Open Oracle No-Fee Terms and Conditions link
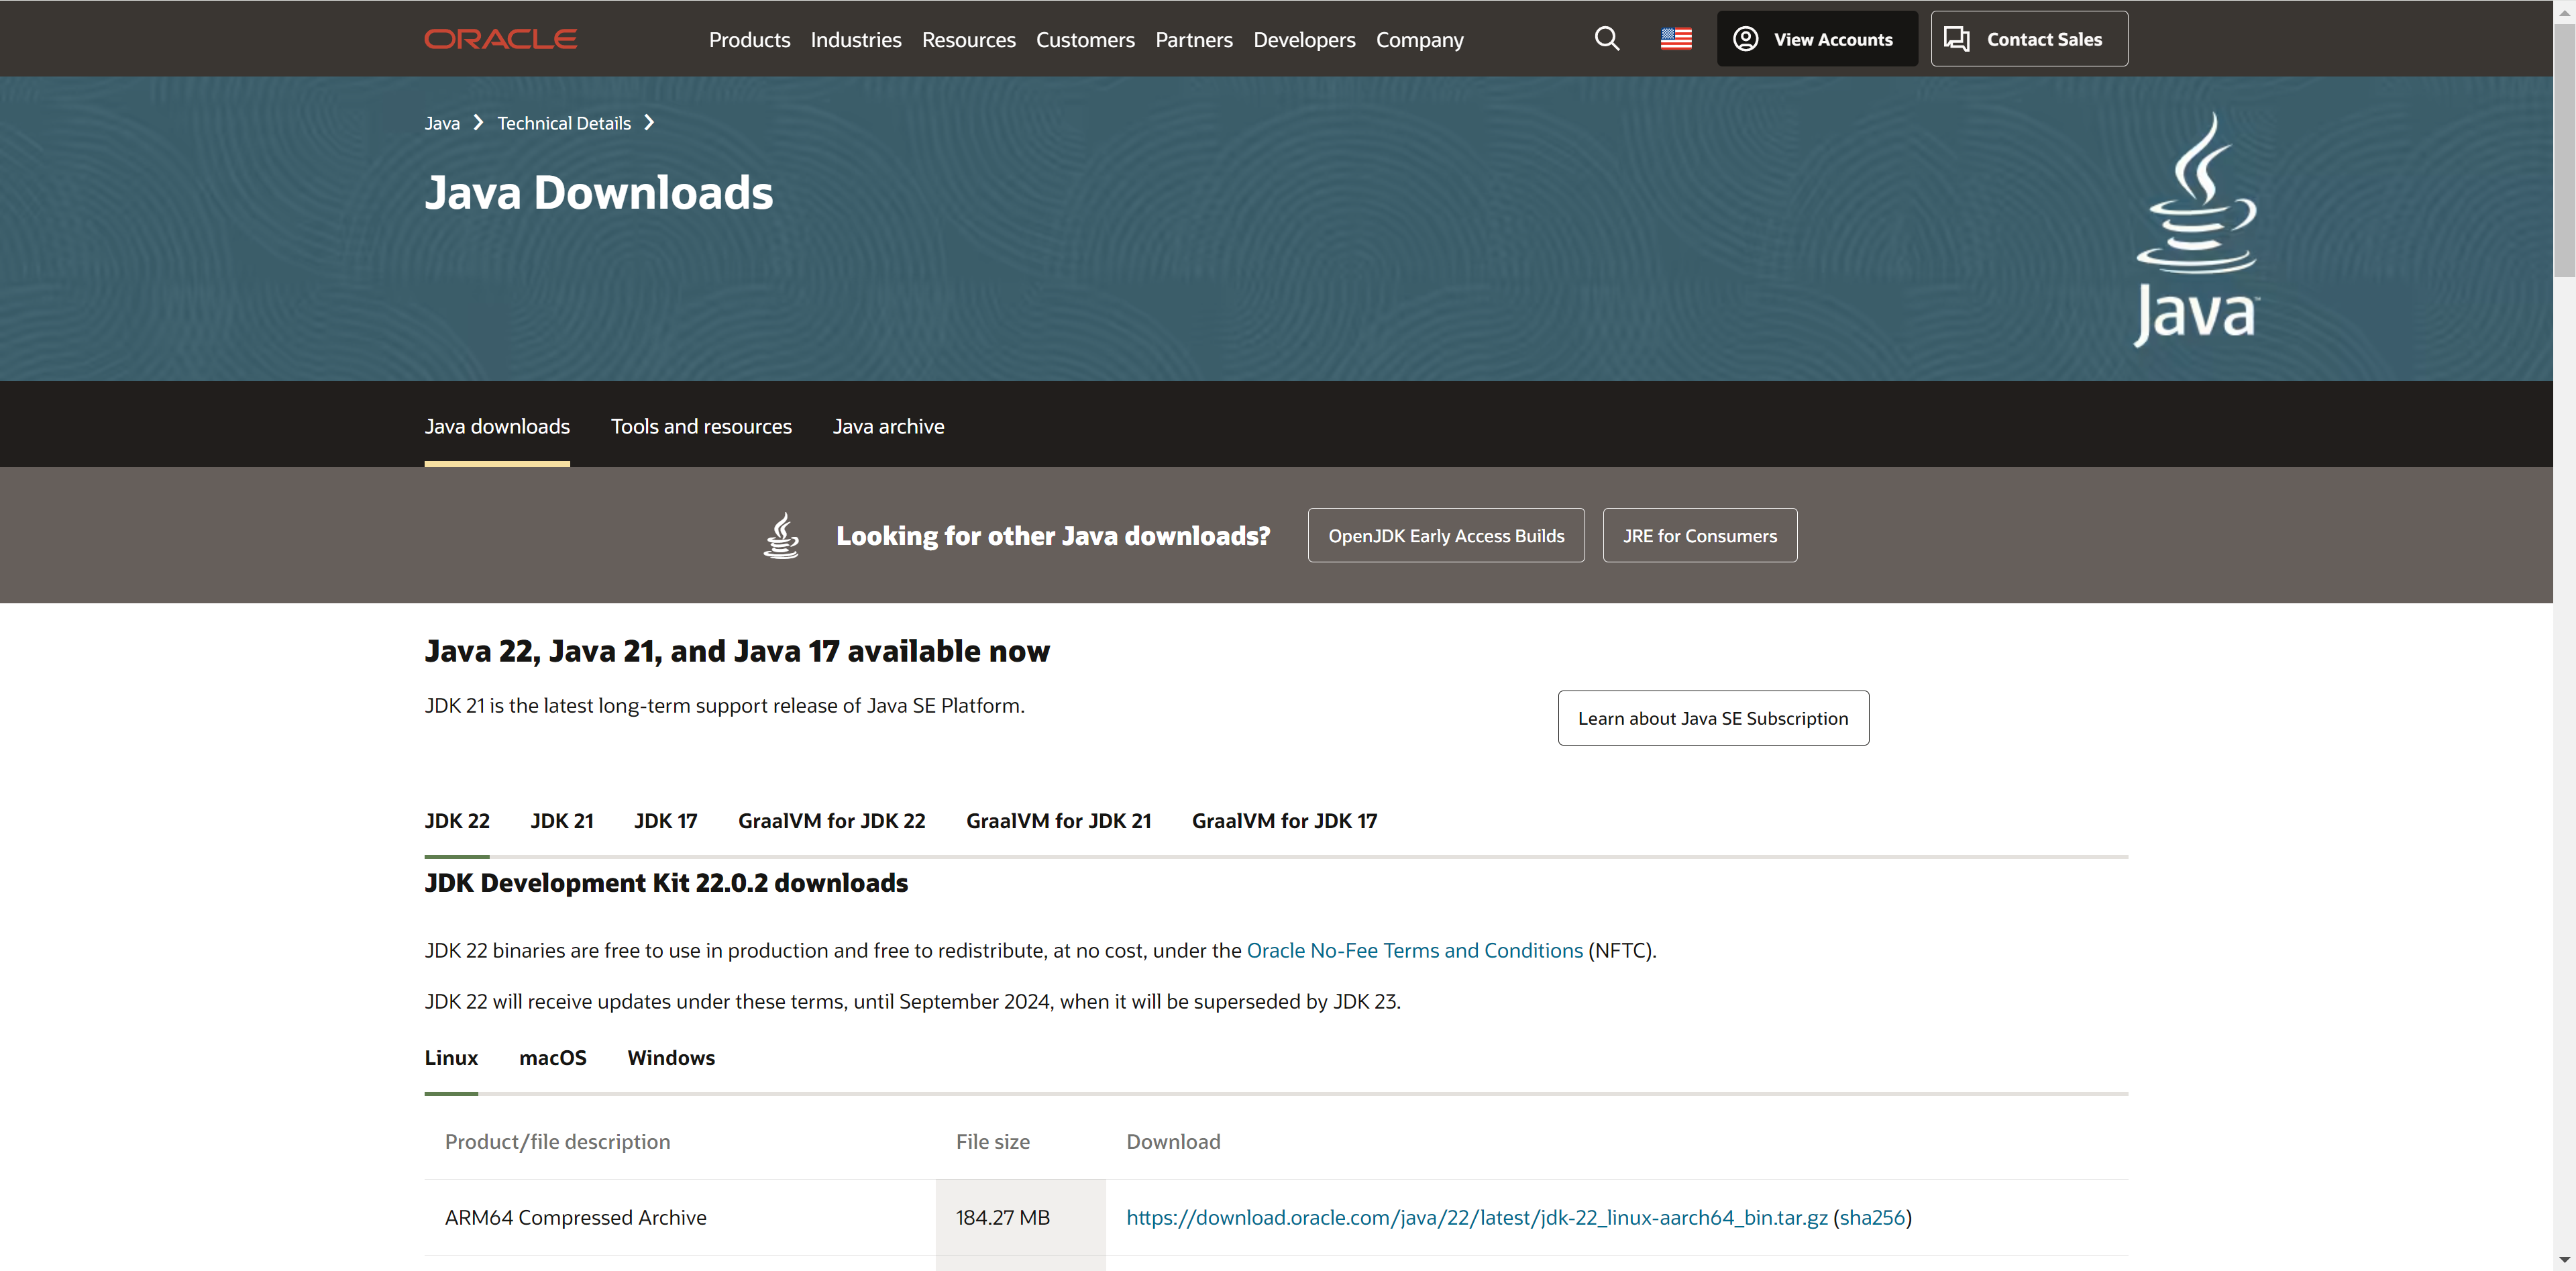Viewport: 2576px width, 1271px height. point(1414,950)
